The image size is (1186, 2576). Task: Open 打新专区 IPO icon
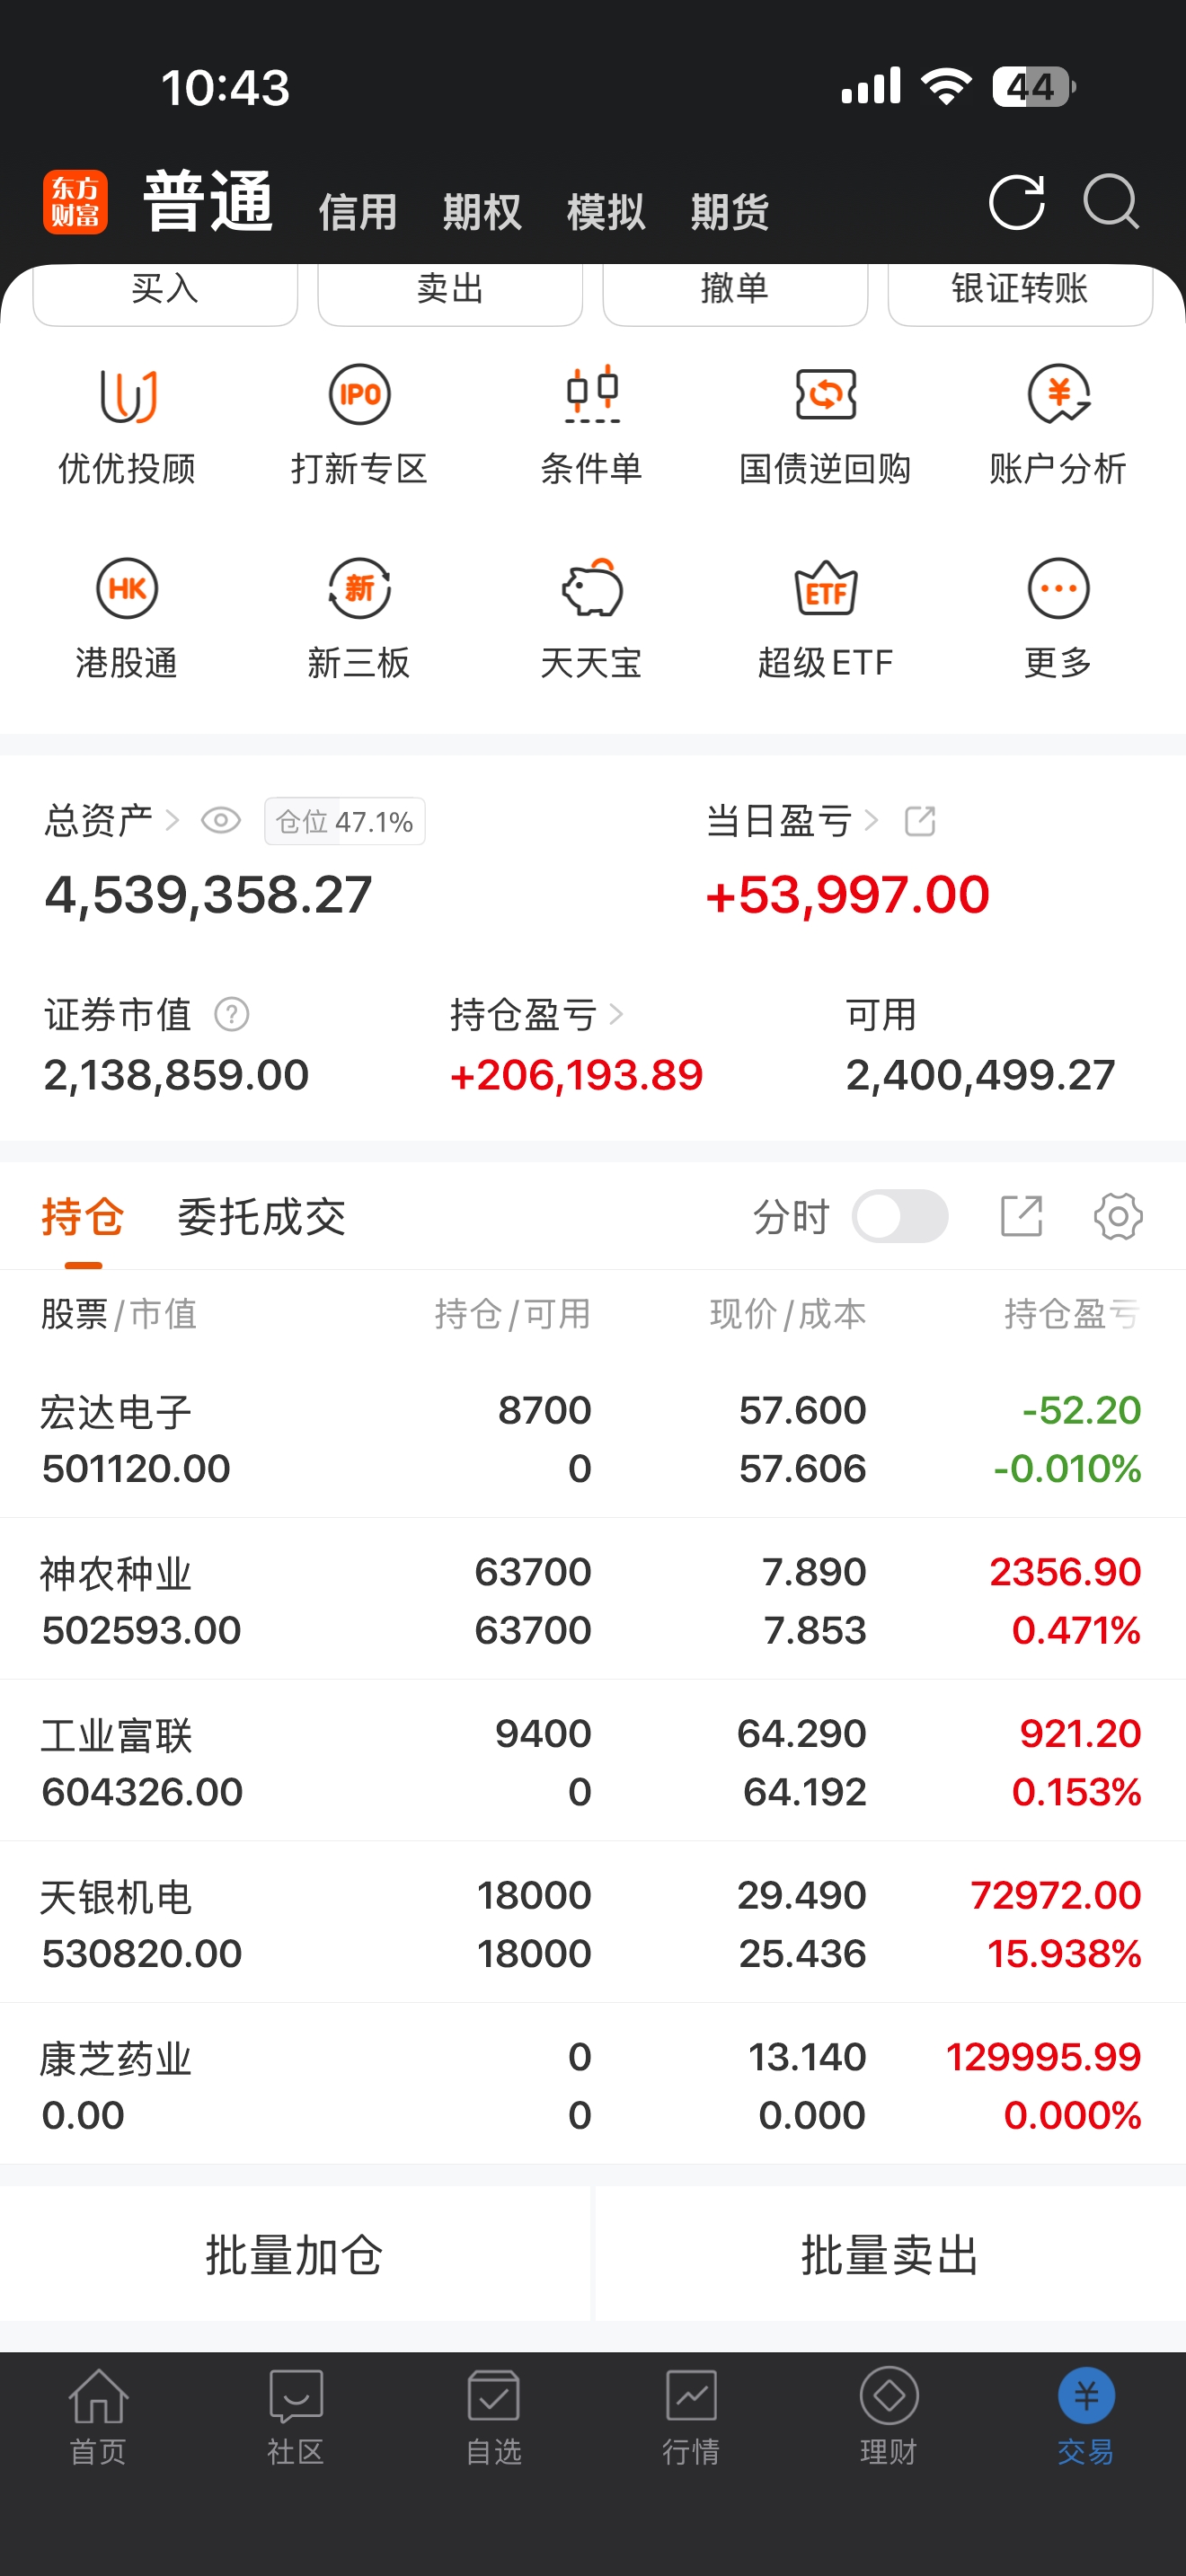[359, 395]
